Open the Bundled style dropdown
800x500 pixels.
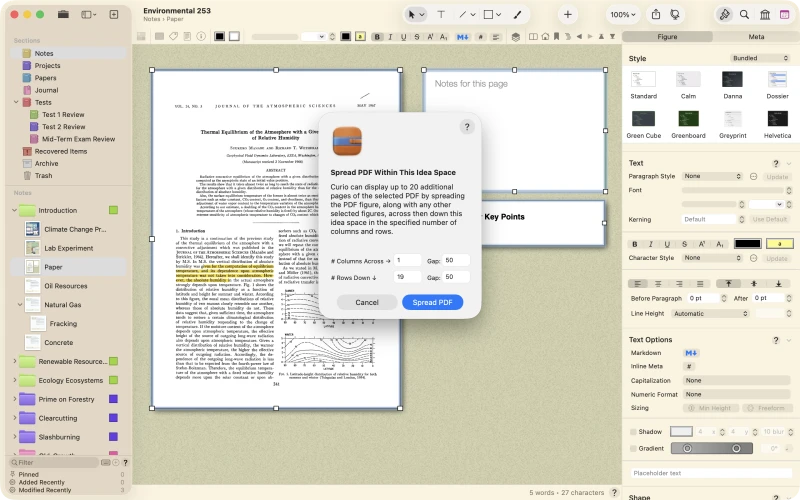point(760,58)
